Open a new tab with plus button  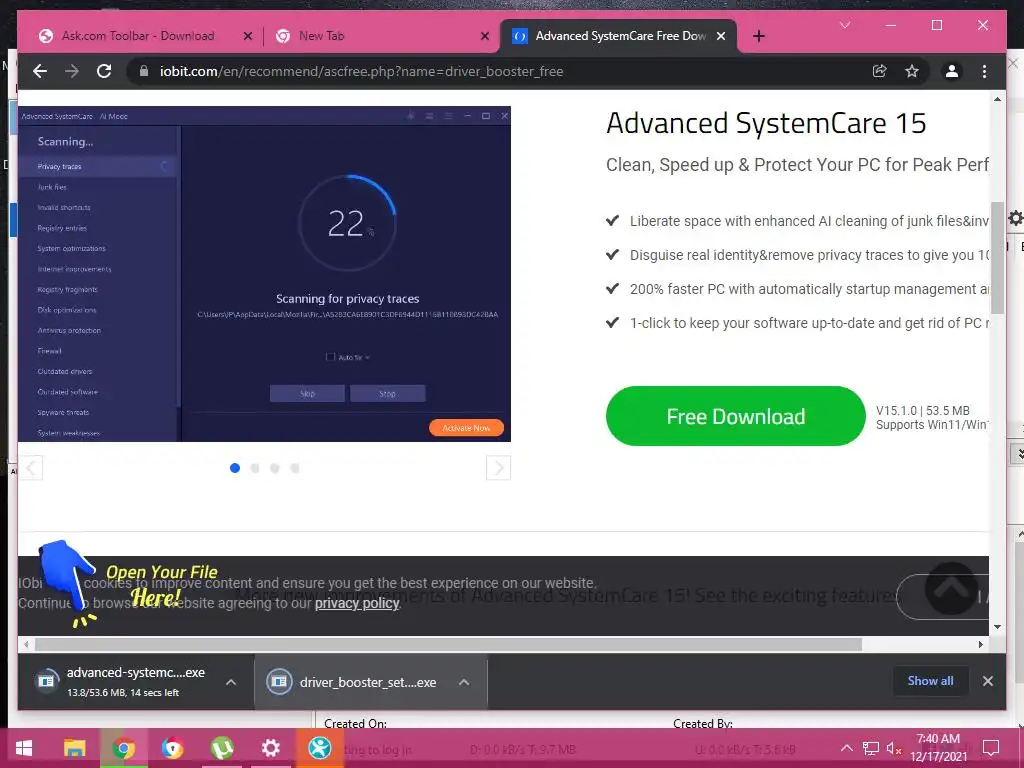(758, 36)
